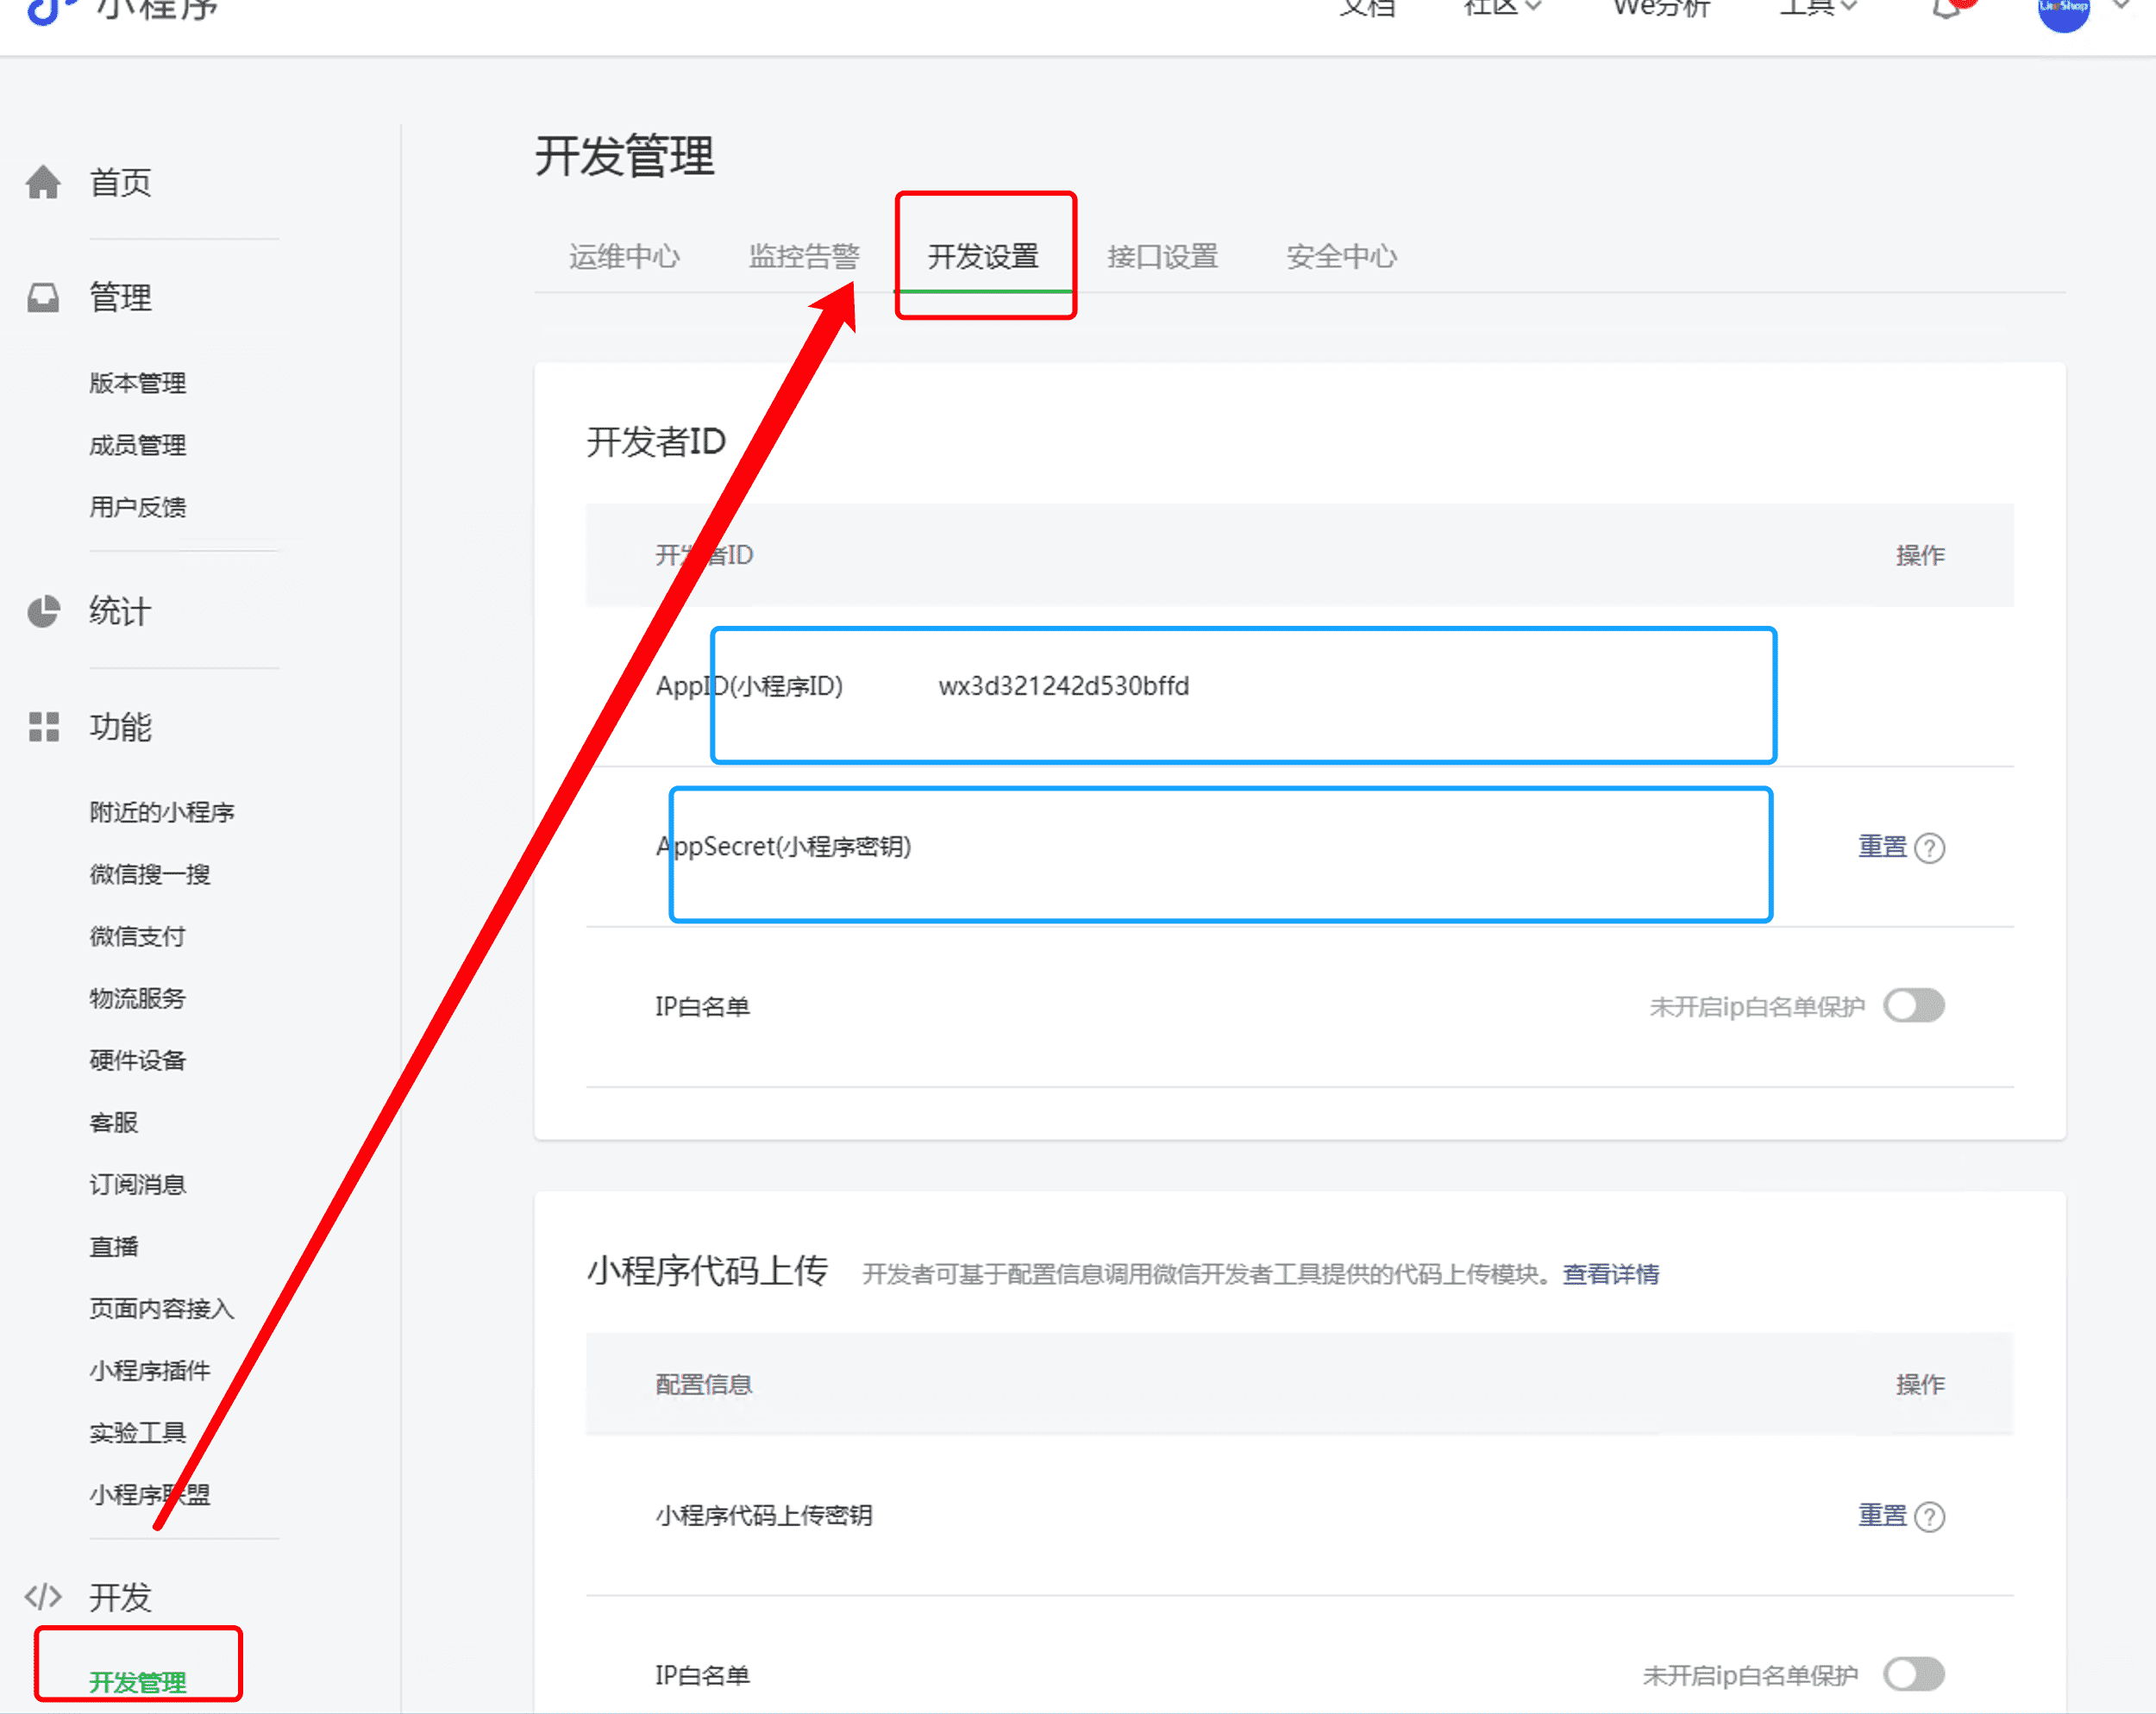
Task: Click the home icon beside 首页
Action: point(43,182)
